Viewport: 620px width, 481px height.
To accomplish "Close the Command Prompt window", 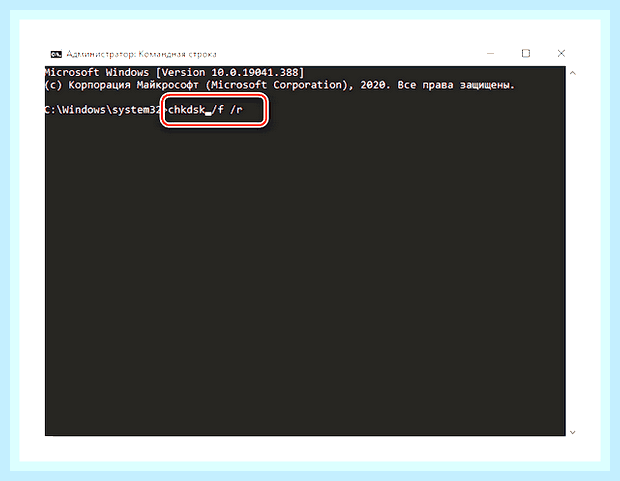I will point(561,53).
